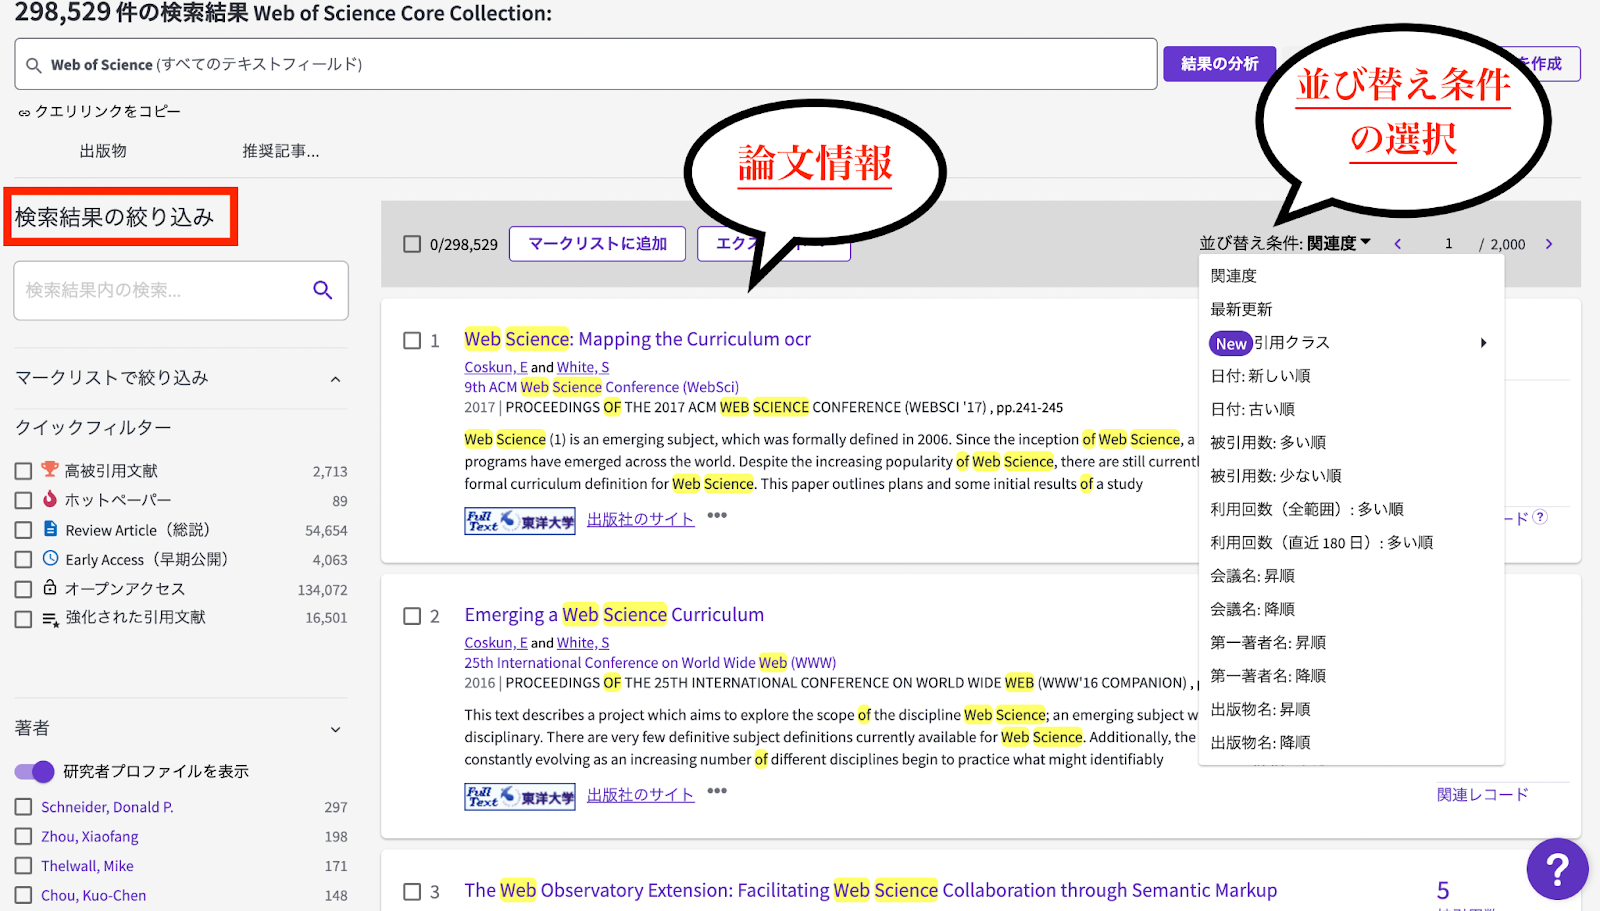
Task: Click the magnifier icon in refine search box
Action: tap(322, 290)
